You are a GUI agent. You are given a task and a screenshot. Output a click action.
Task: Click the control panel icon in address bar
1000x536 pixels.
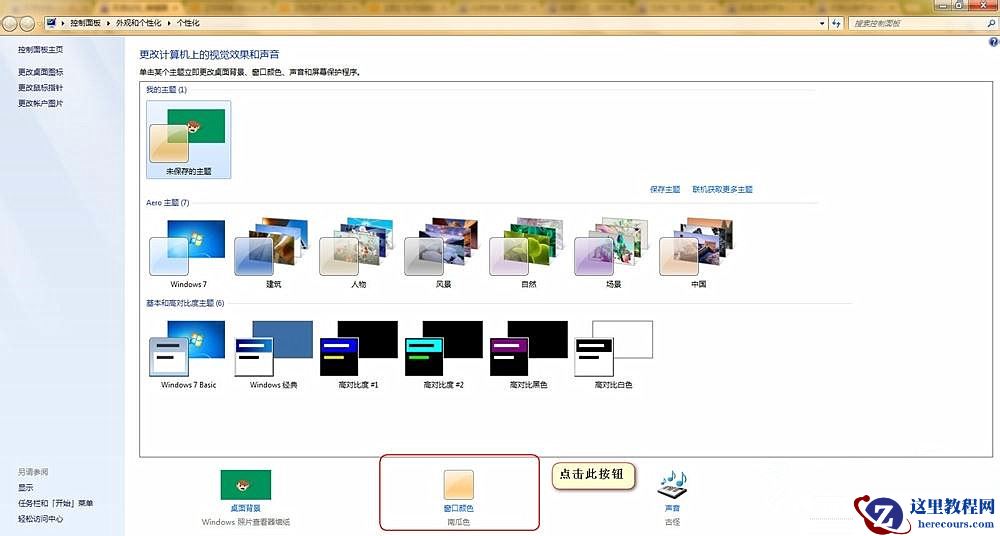[x=52, y=23]
